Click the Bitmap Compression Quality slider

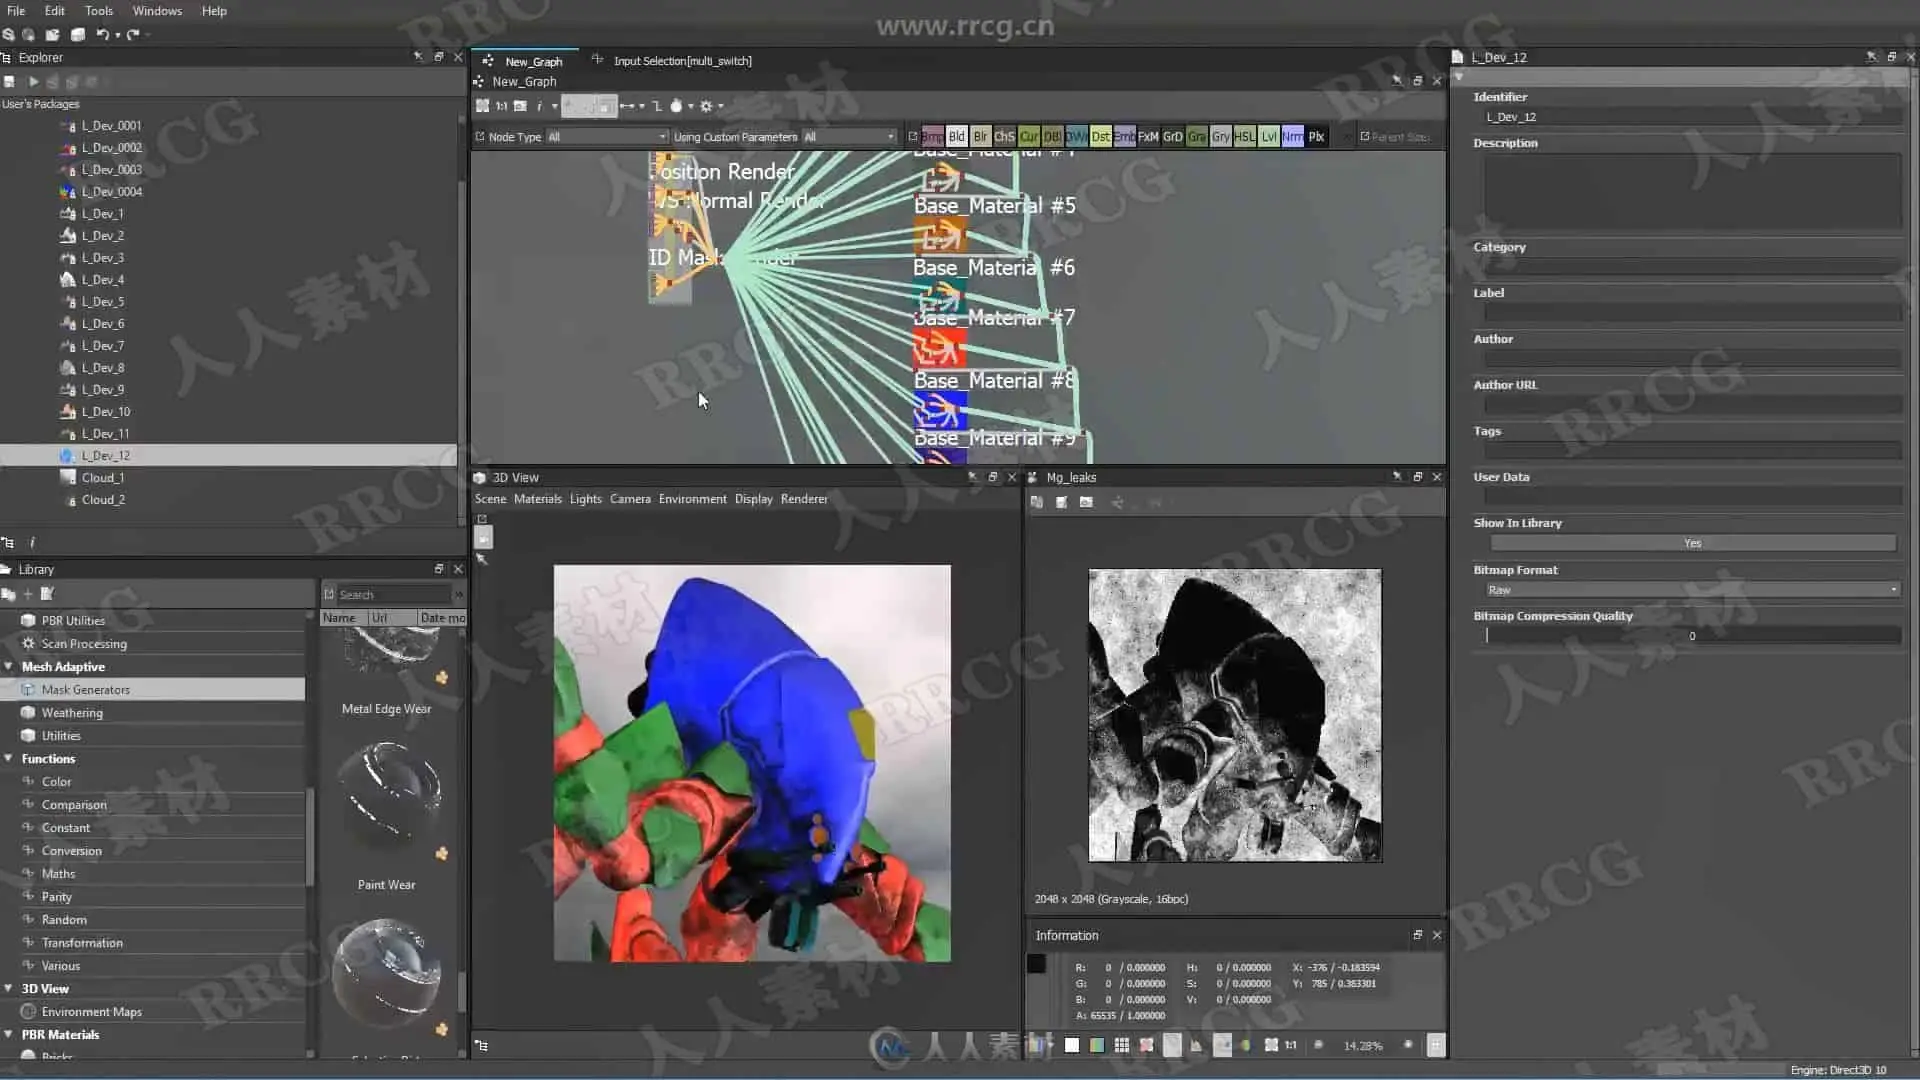pyautogui.click(x=1692, y=636)
